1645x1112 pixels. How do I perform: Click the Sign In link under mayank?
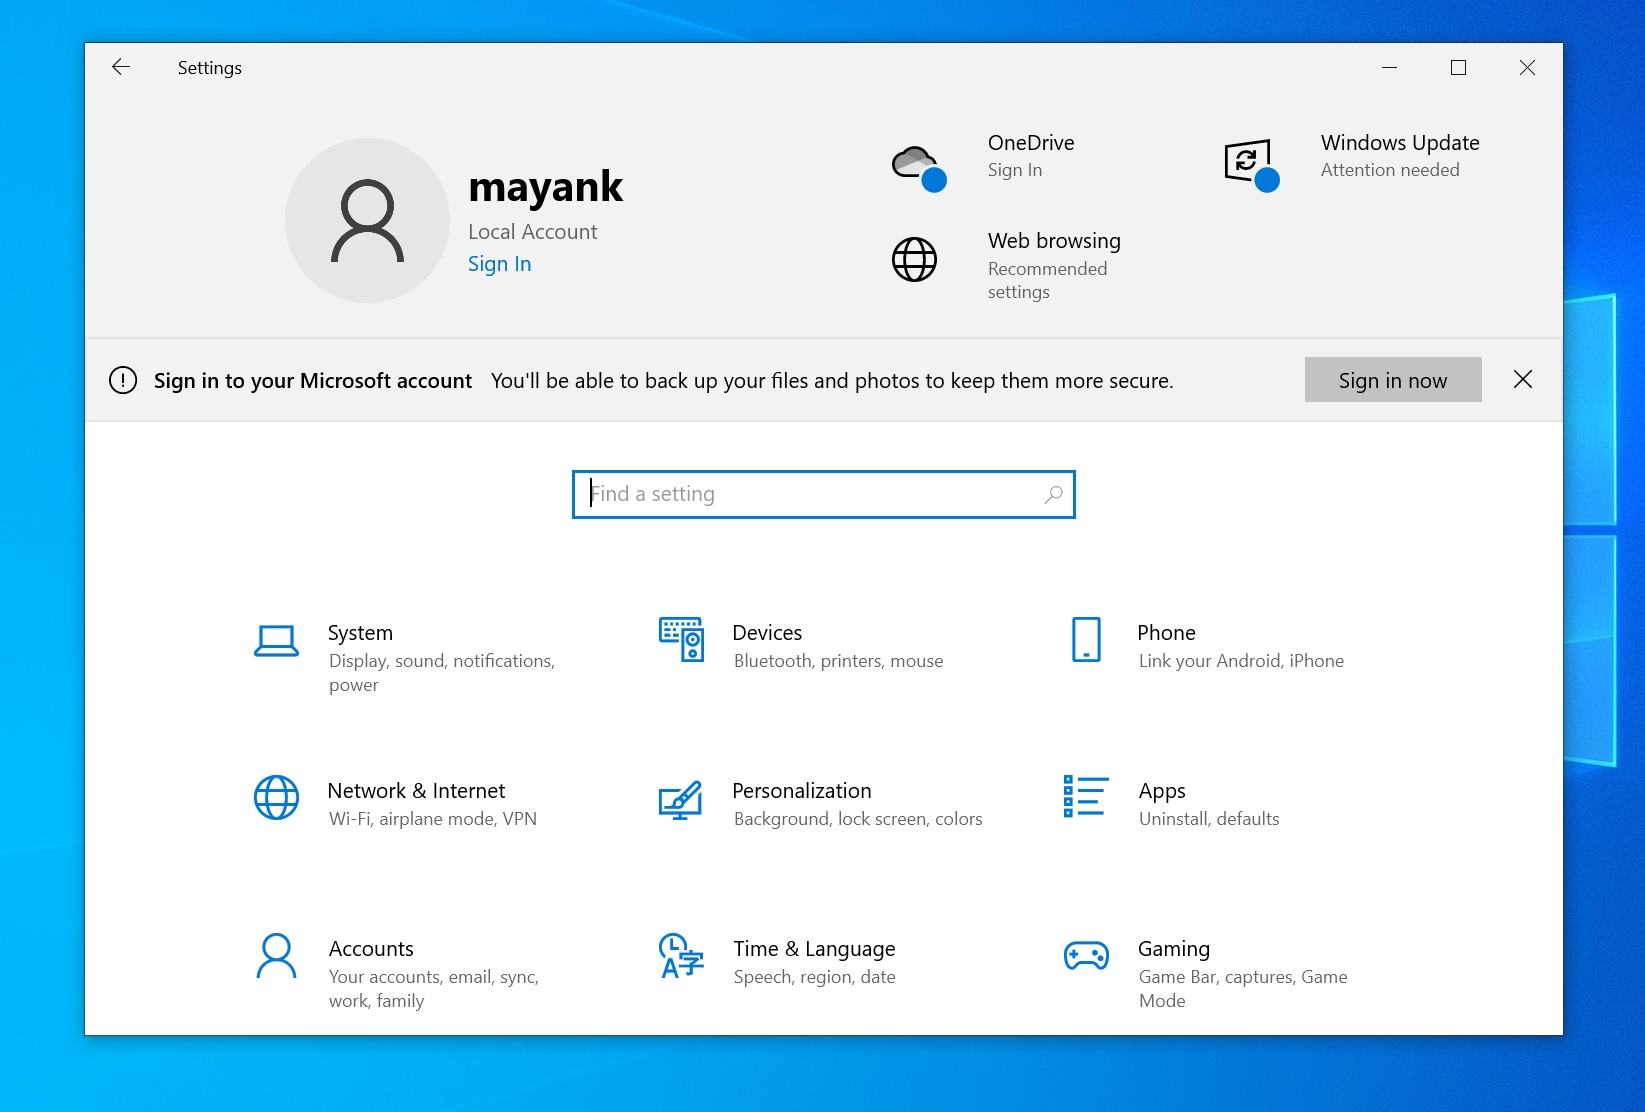[498, 263]
